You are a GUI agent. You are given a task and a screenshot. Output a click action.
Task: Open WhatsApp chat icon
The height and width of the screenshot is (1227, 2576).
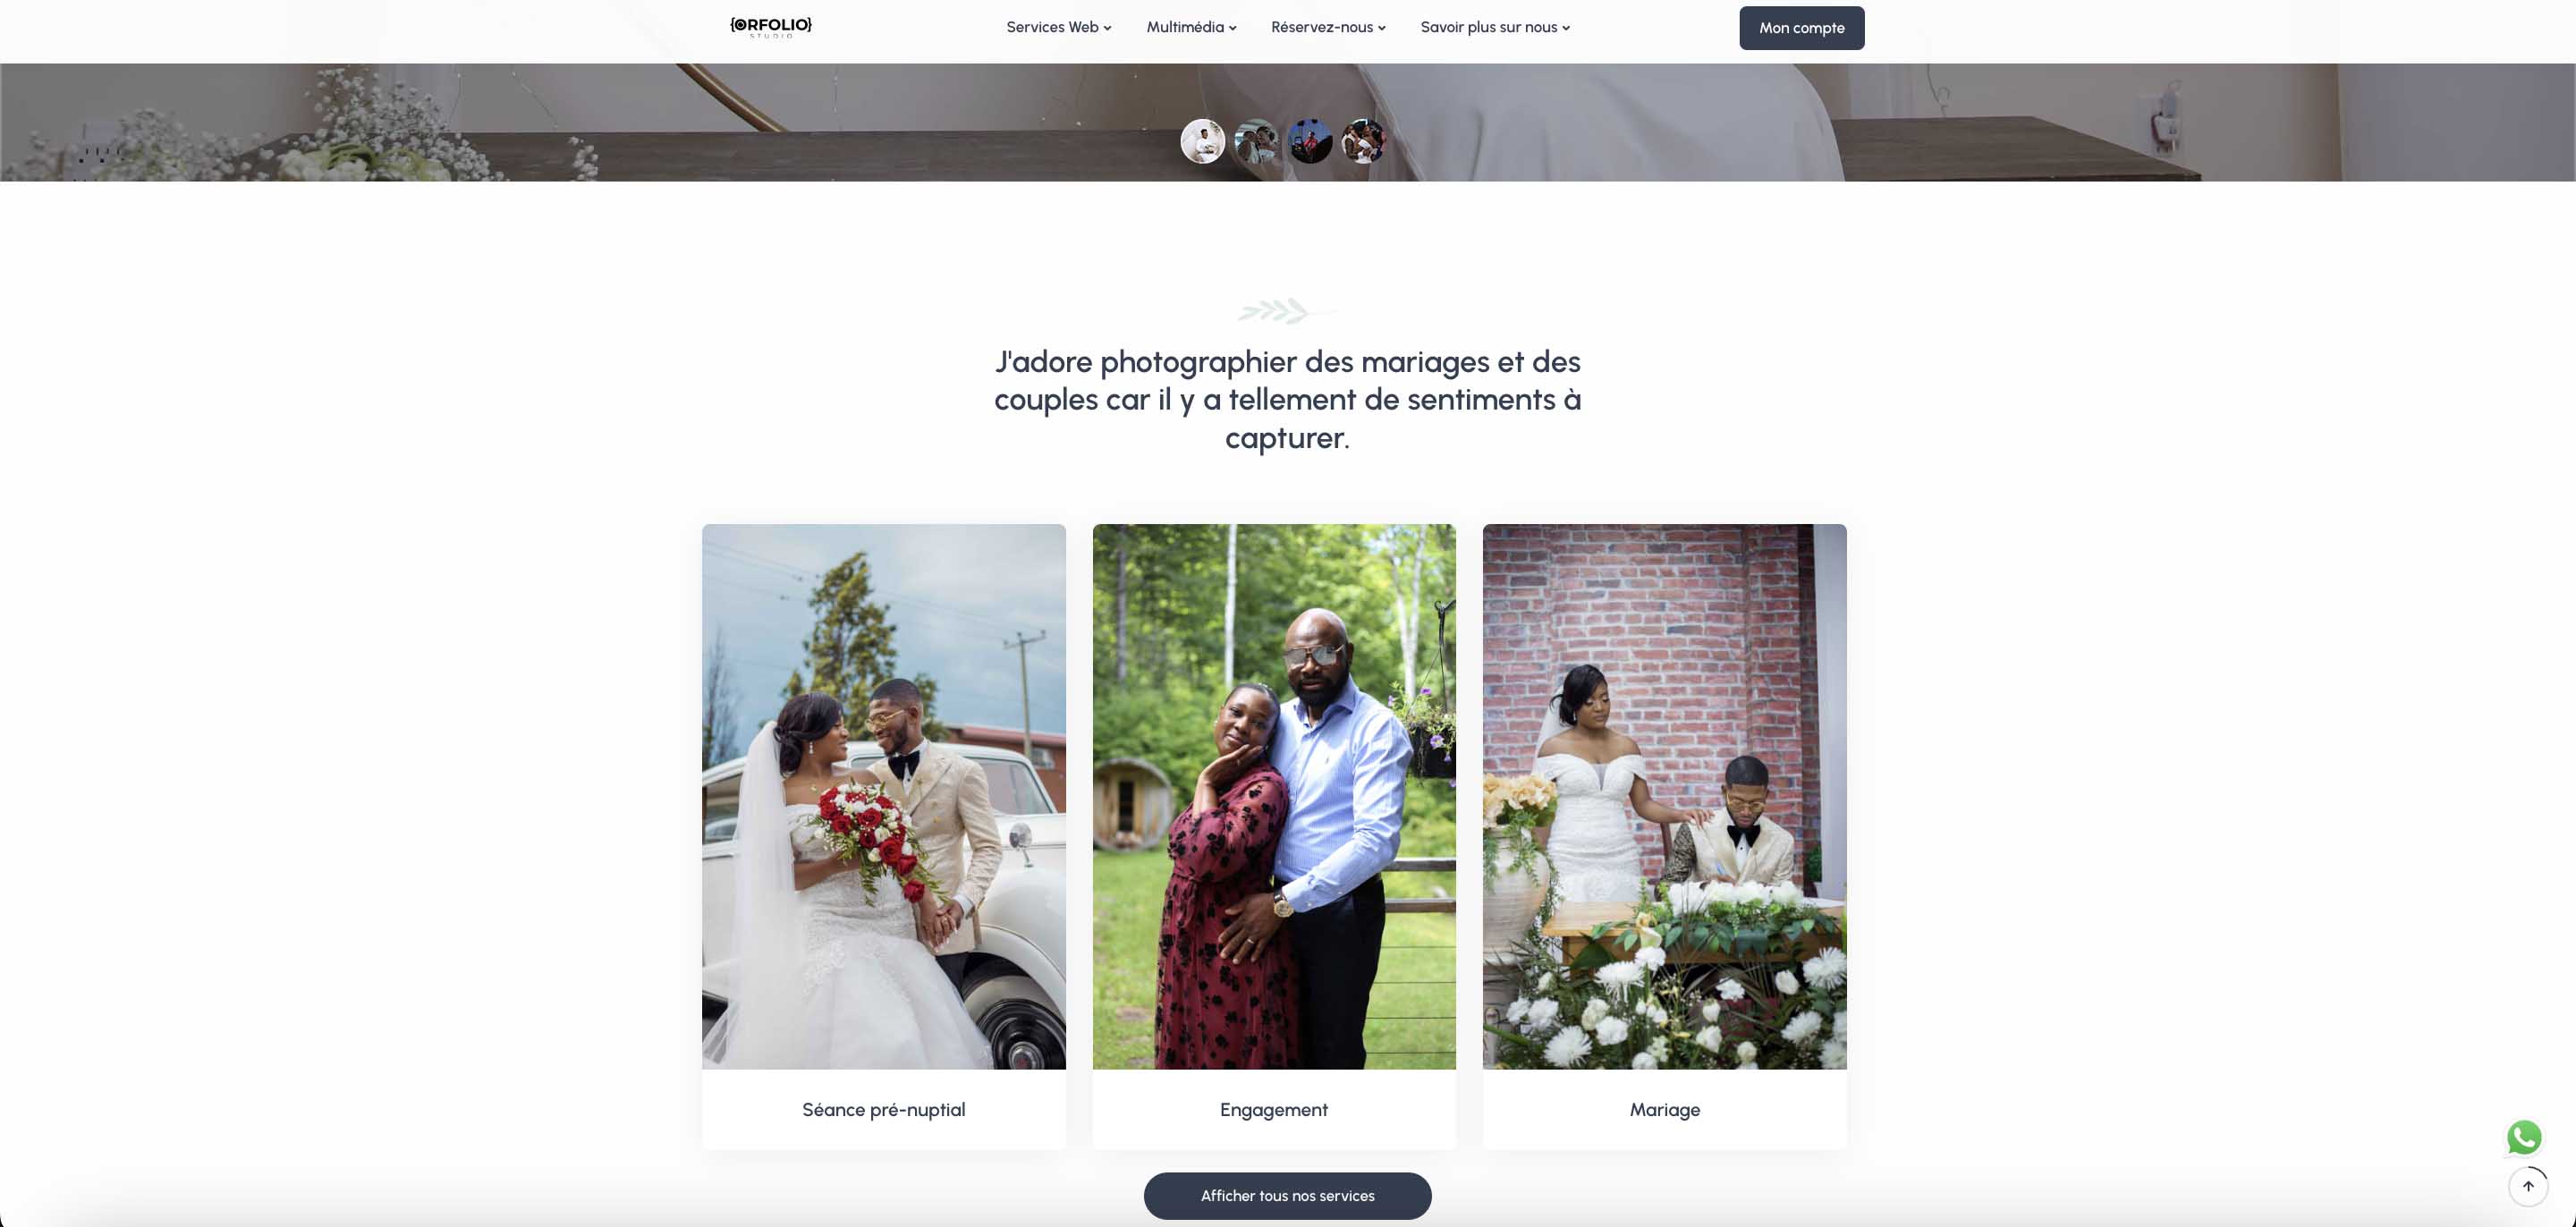point(2524,1137)
